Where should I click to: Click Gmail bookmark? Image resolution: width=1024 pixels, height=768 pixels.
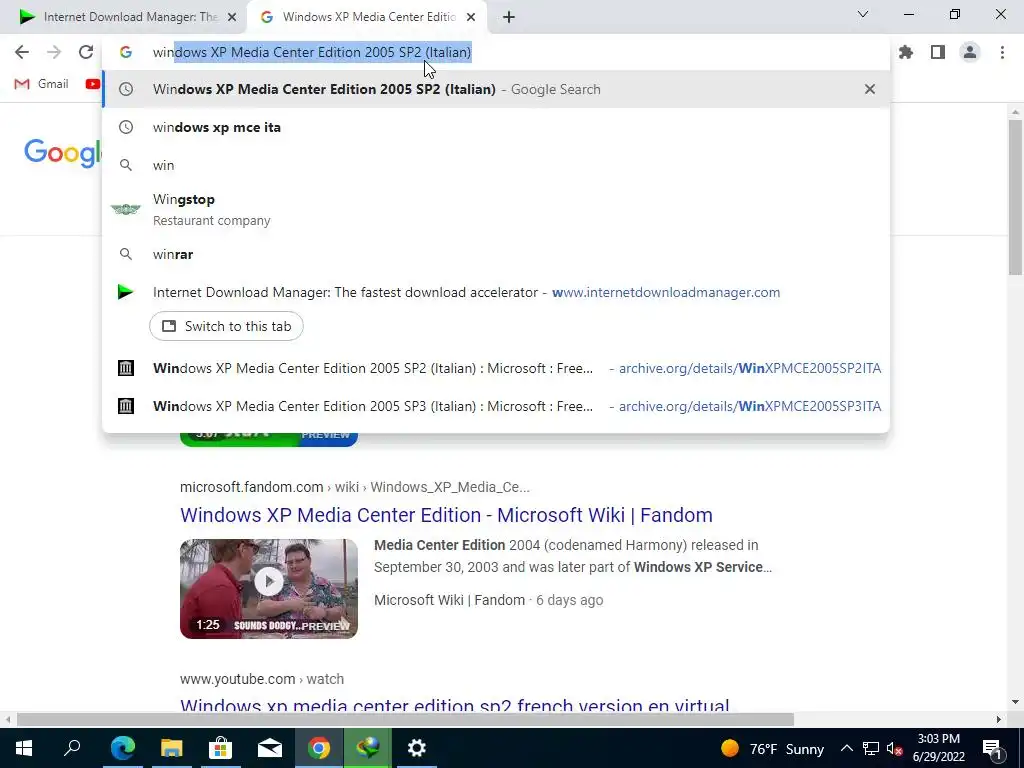[x=42, y=84]
